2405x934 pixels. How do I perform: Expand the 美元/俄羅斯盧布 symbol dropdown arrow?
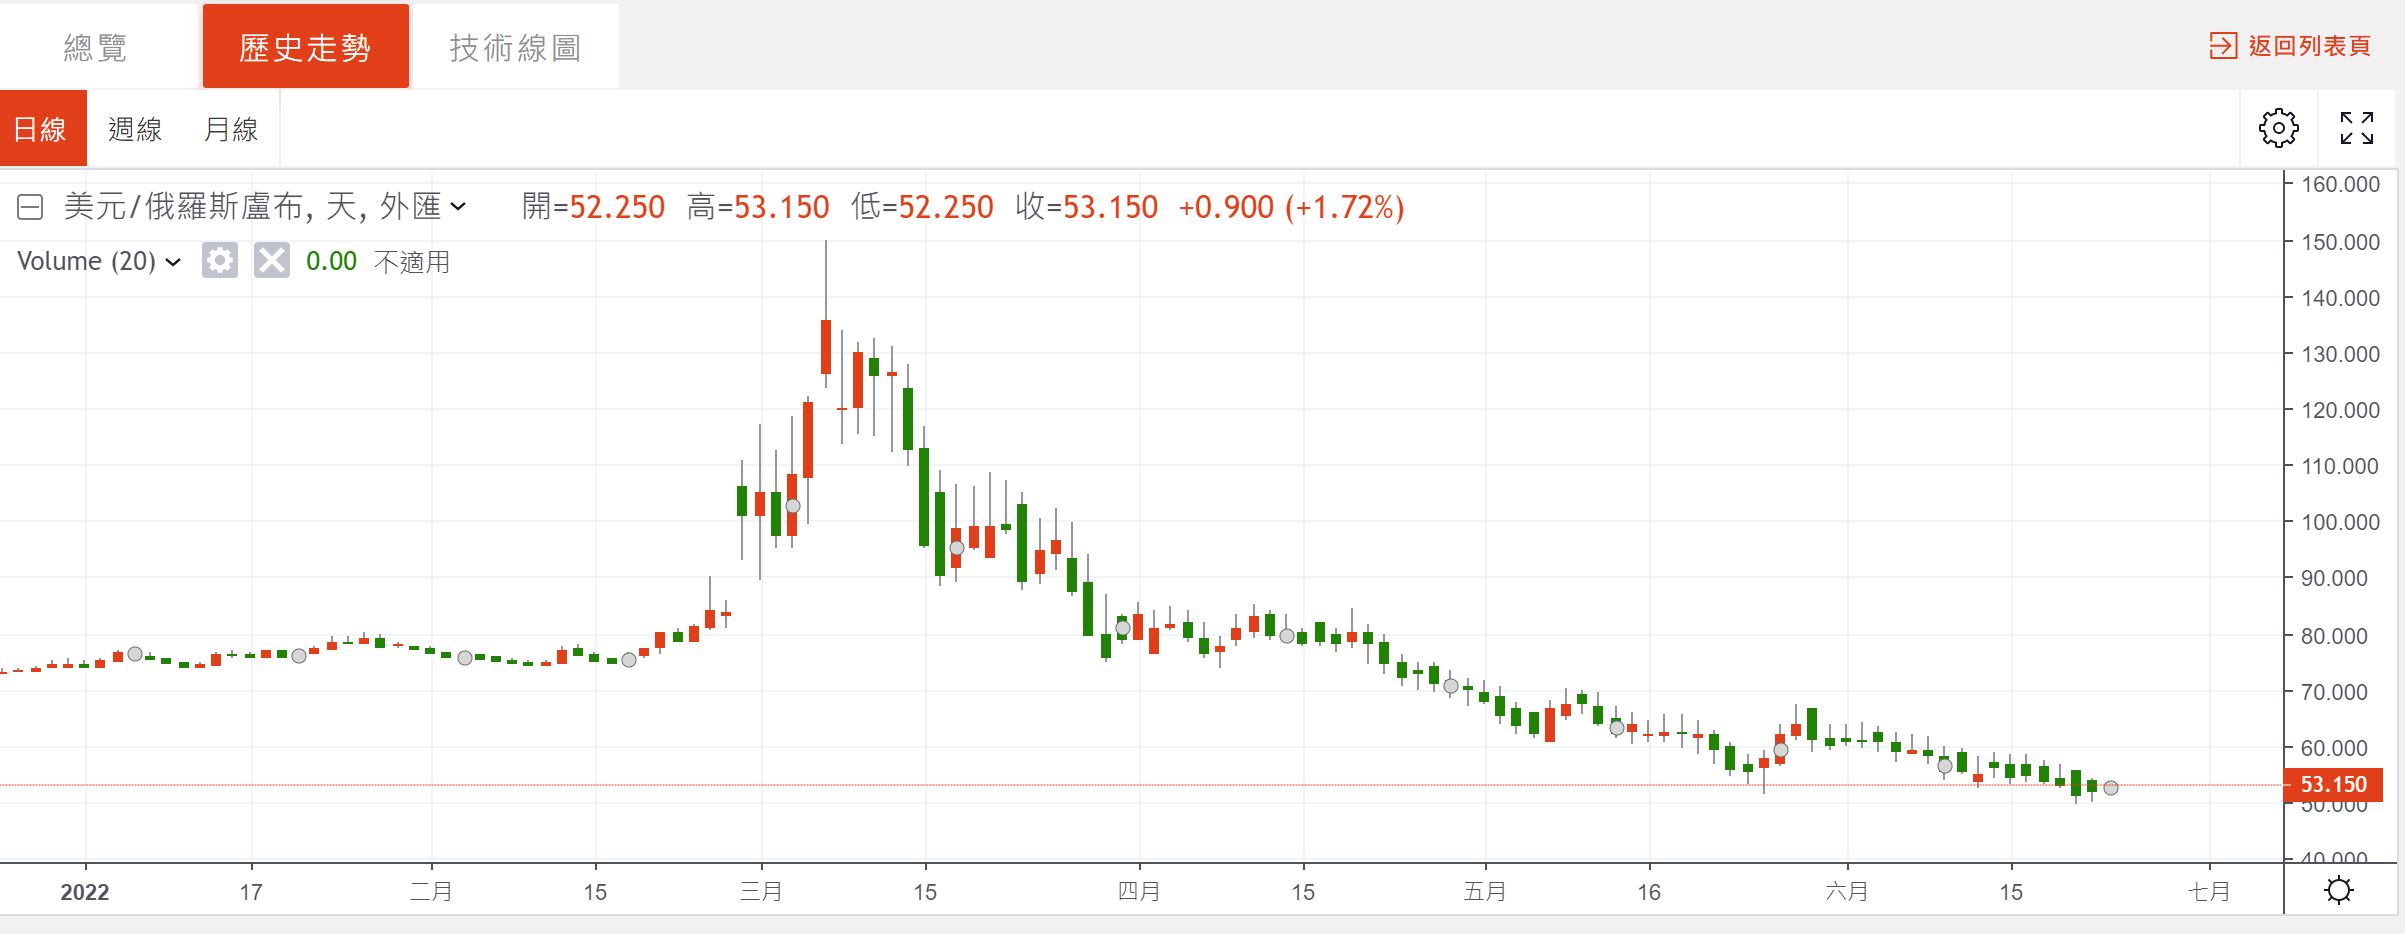[x=458, y=207]
